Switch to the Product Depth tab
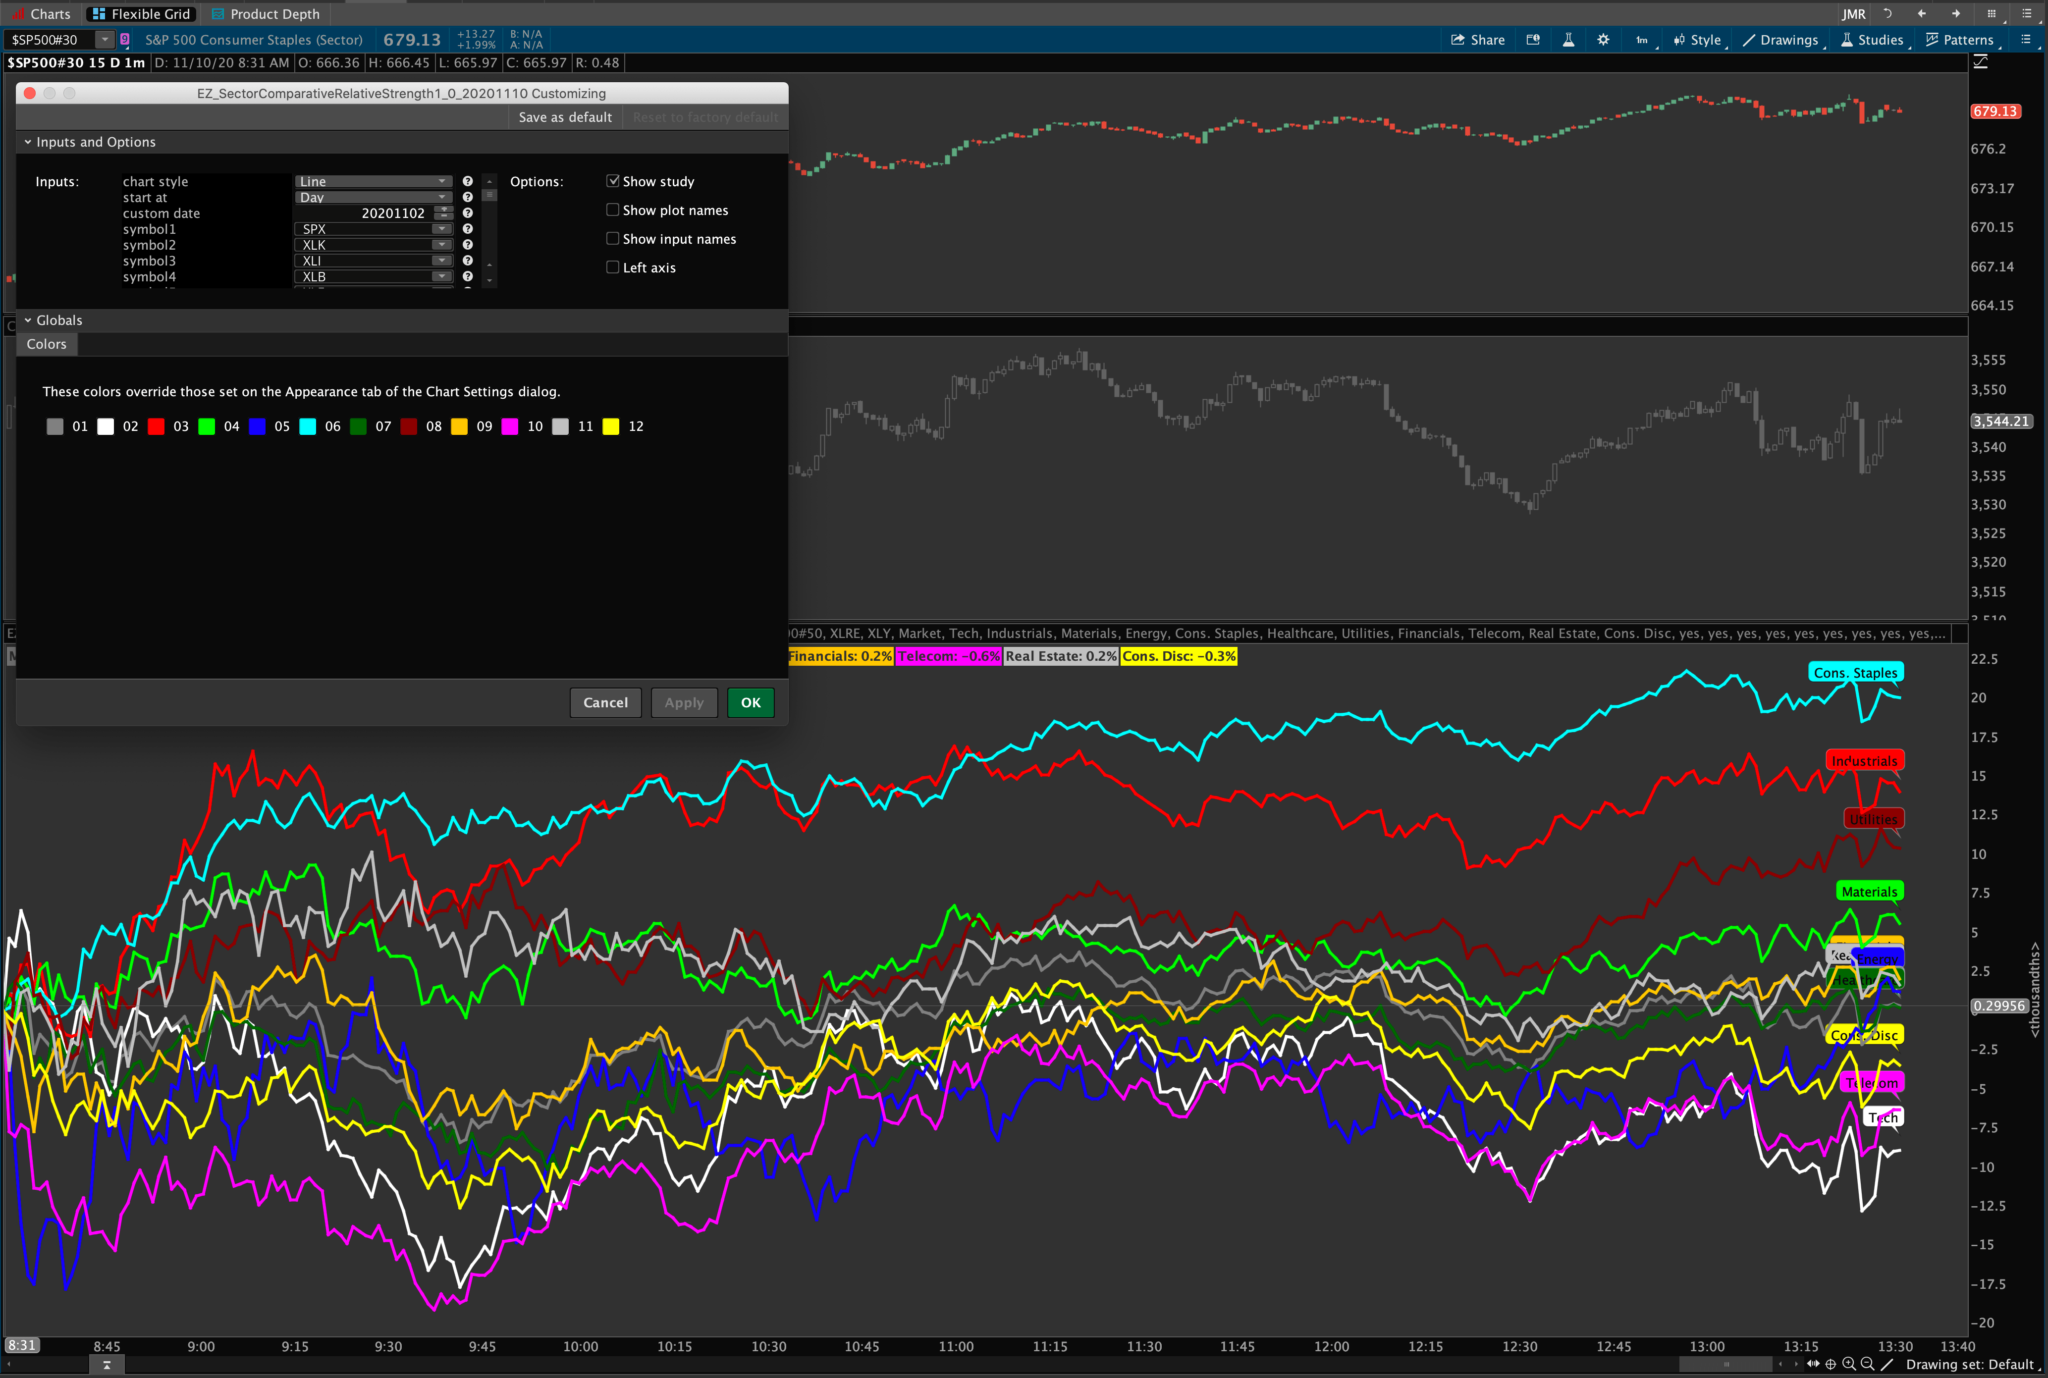 265,14
